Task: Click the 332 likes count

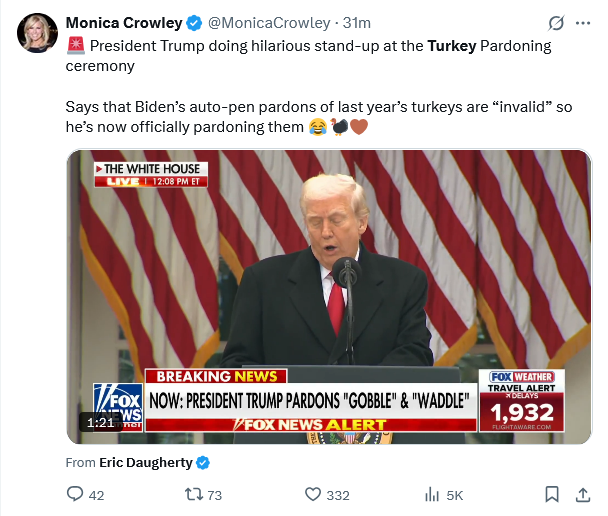Action: click(338, 495)
